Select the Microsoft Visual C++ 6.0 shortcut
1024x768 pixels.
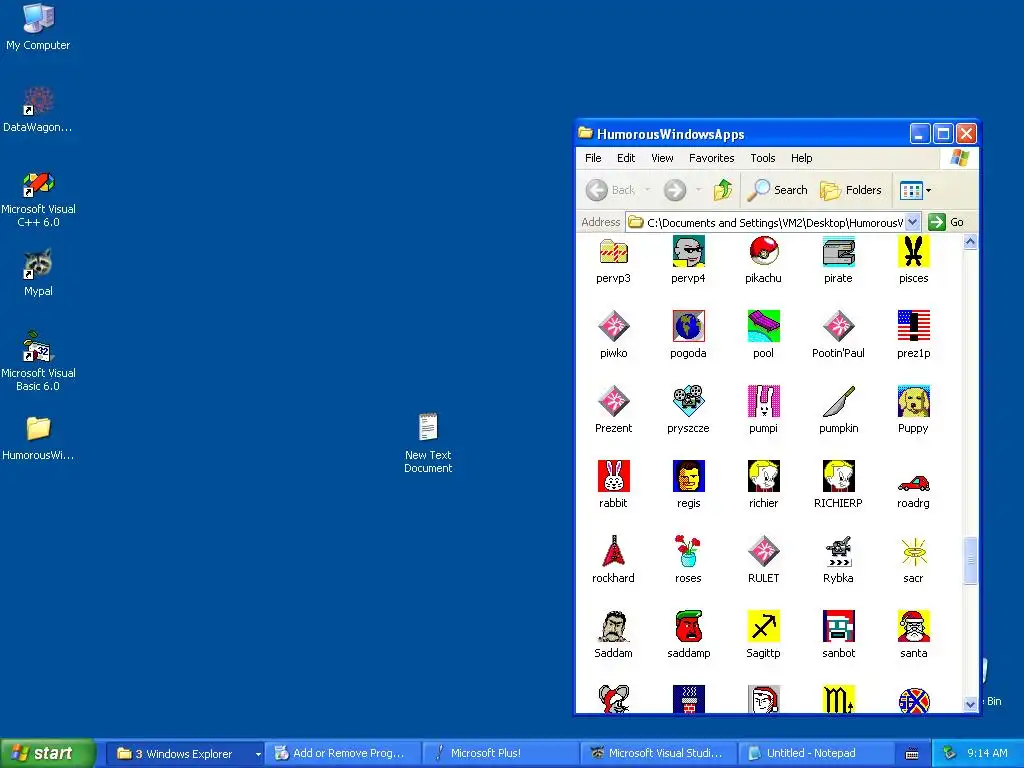38,199
